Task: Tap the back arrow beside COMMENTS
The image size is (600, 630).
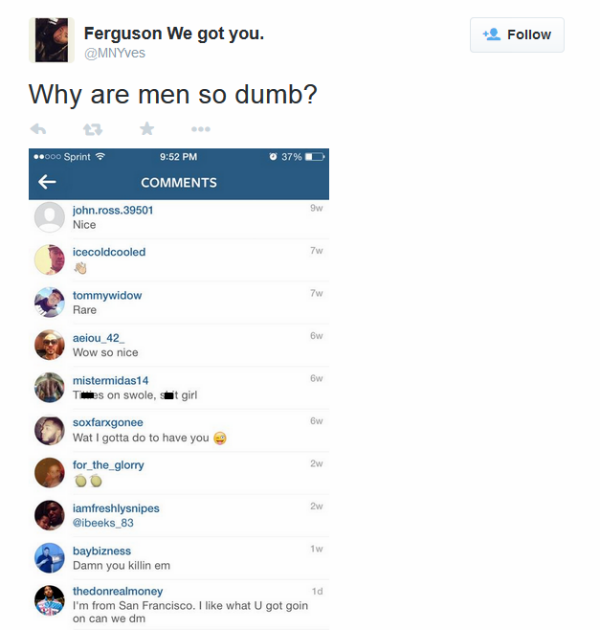Action: click(x=47, y=182)
